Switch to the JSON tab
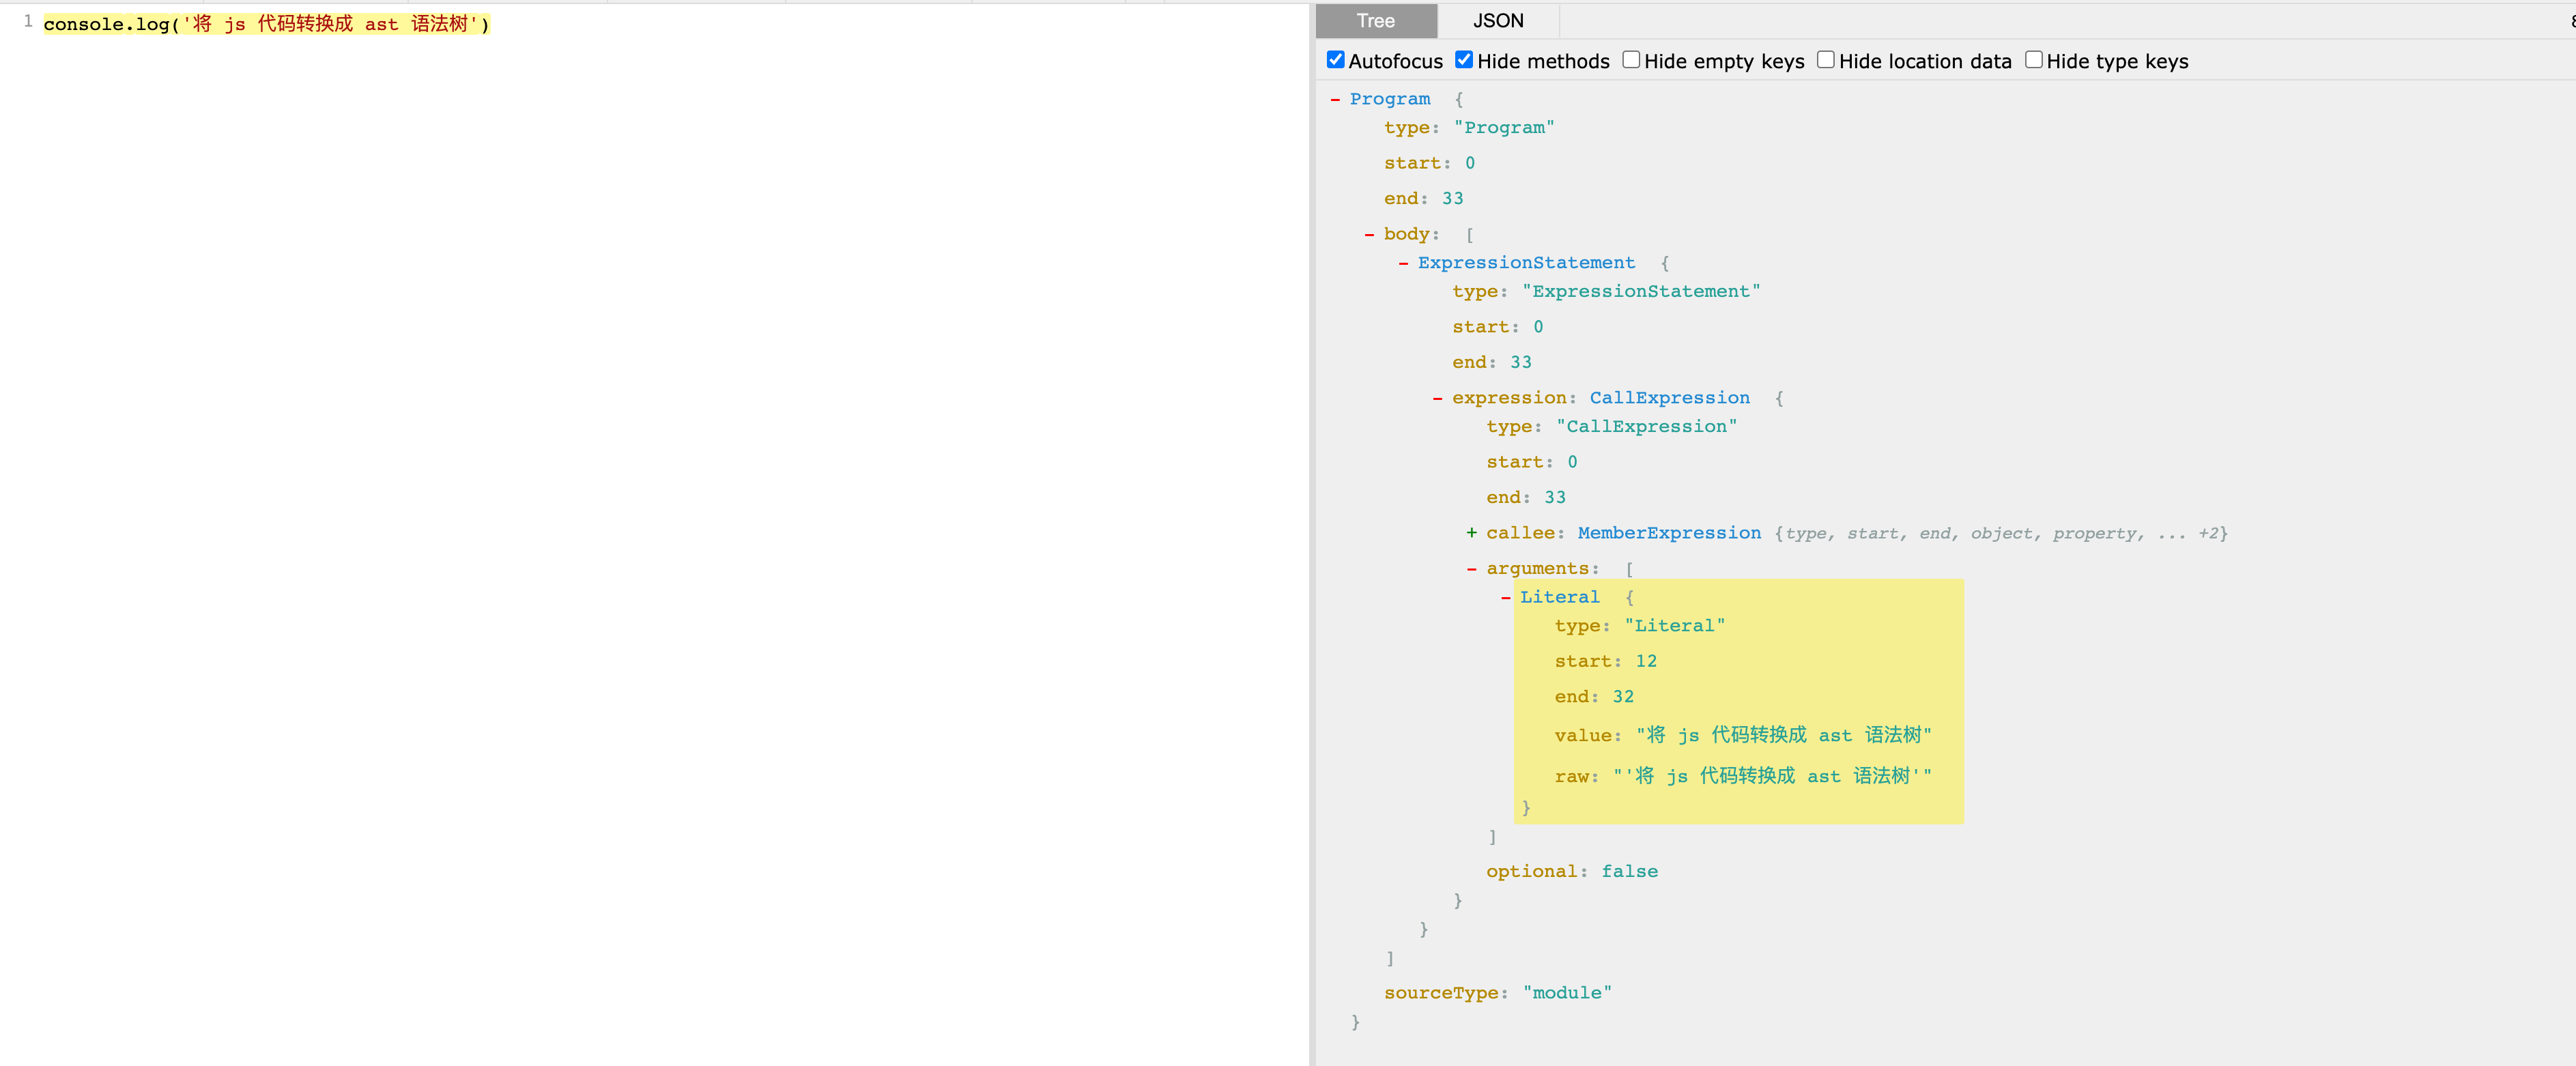Image resolution: width=2576 pixels, height=1066 pixels. coord(1498,21)
